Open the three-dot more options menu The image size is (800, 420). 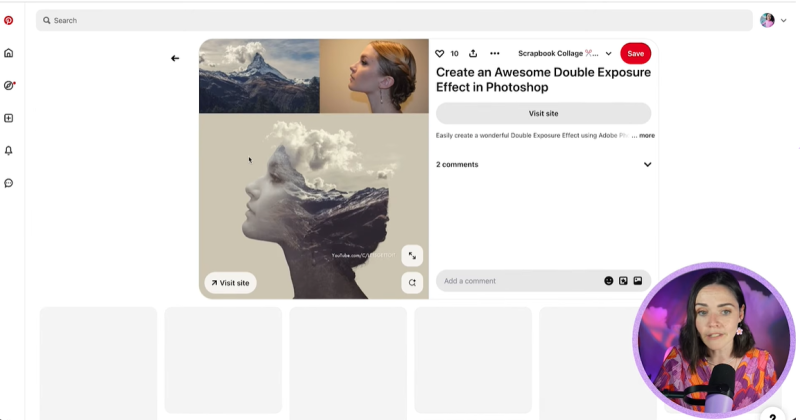[x=494, y=53]
